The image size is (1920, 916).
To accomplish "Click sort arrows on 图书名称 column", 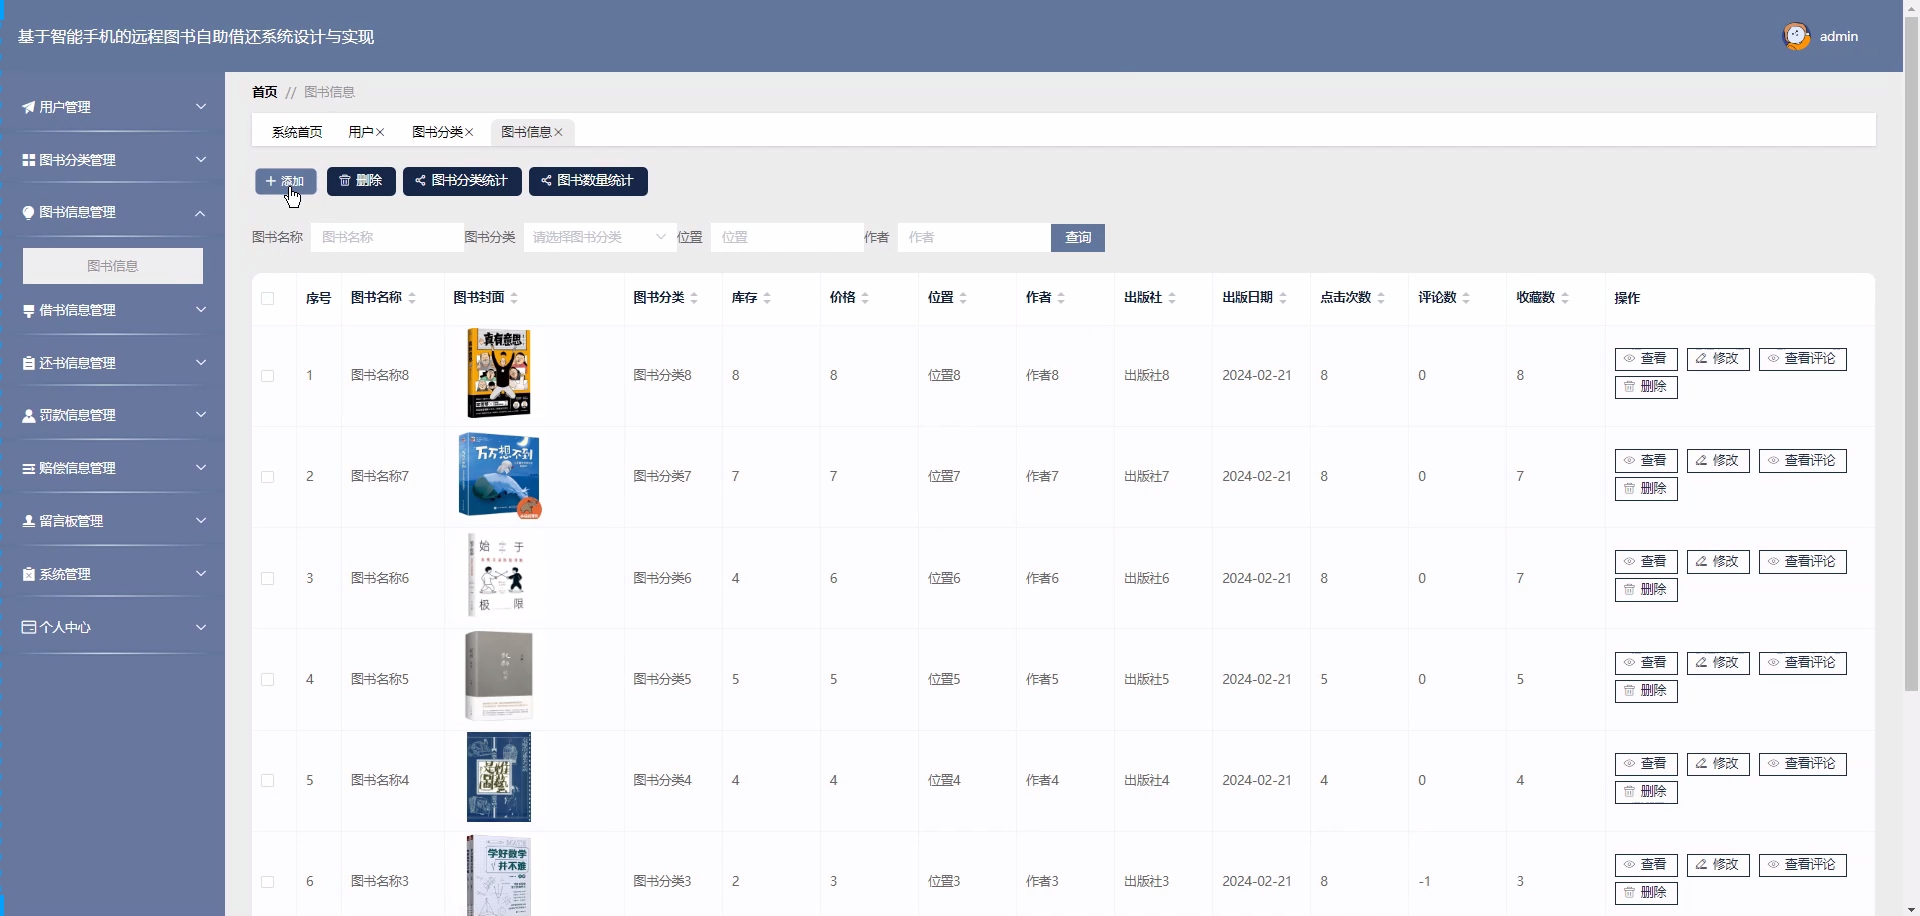I will click(412, 298).
